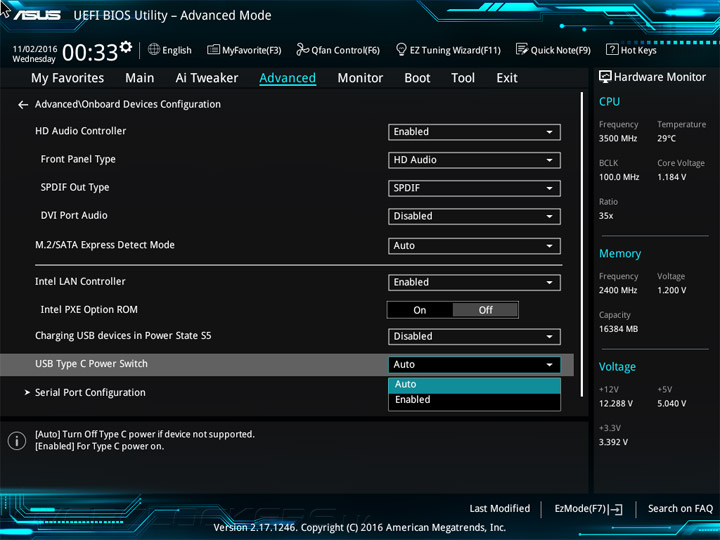Image resolution: width=720 pixels, height=540 pixels.
Task: Open Charging USB devices in S5 dropdown
Action: 474,337
